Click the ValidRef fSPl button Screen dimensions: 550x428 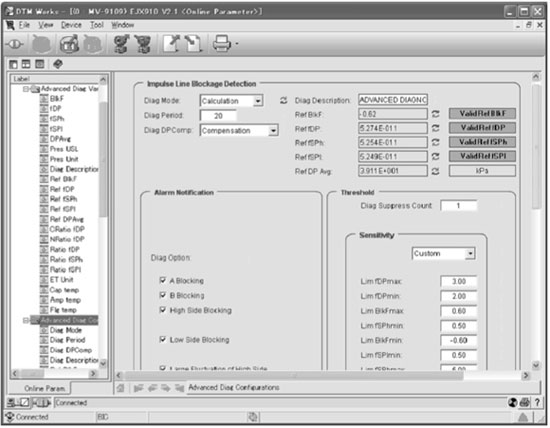tap(483, 156)
